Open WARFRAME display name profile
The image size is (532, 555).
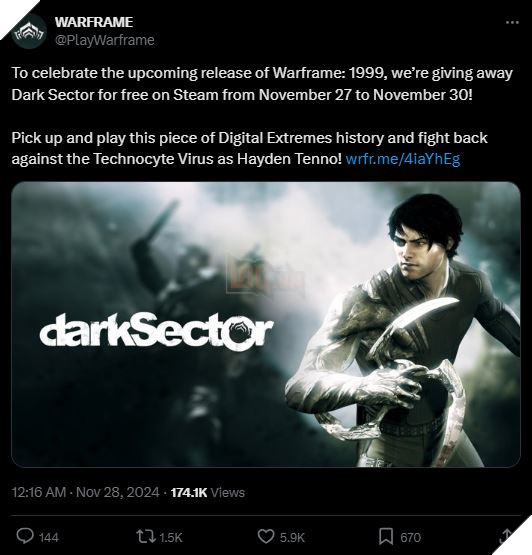coord(94,22)
